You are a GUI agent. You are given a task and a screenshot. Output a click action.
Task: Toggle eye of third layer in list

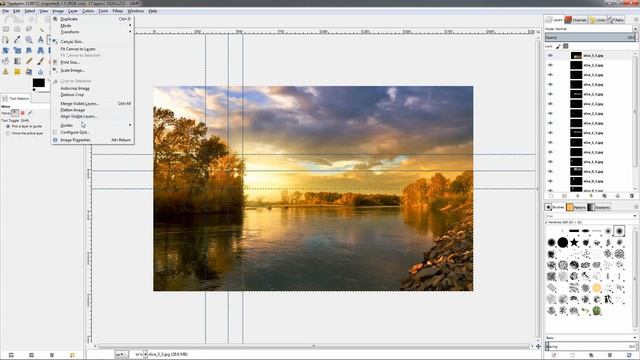click(x=550, y=75)
